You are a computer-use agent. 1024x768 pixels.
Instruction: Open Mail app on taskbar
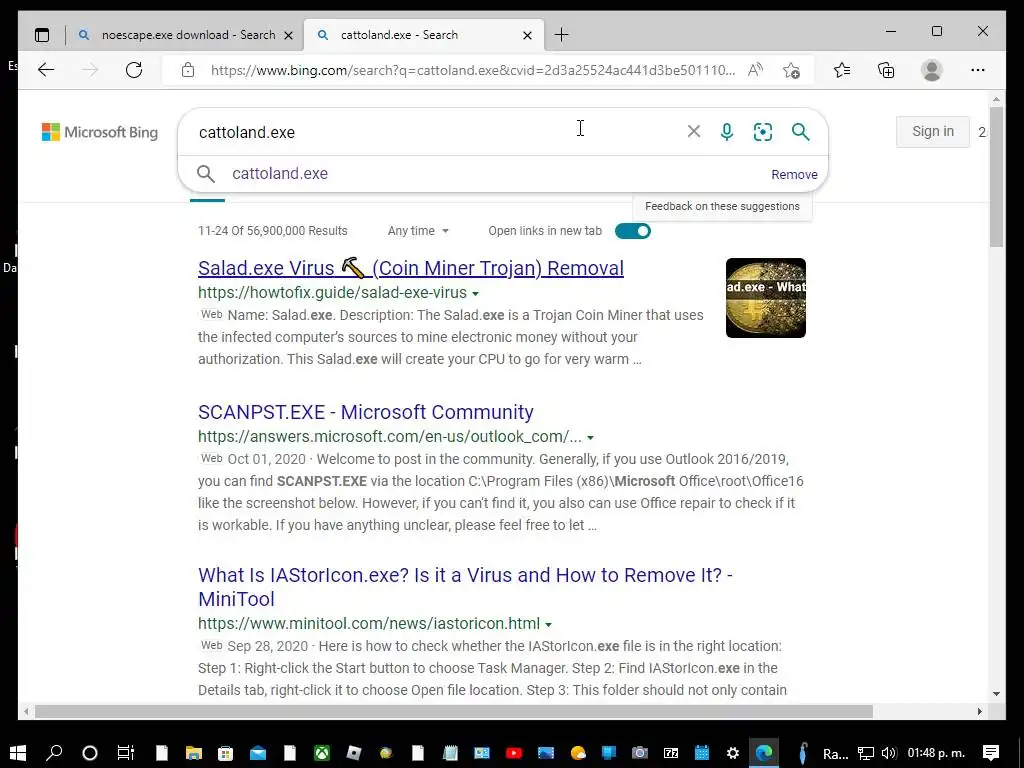pos(258,753)
